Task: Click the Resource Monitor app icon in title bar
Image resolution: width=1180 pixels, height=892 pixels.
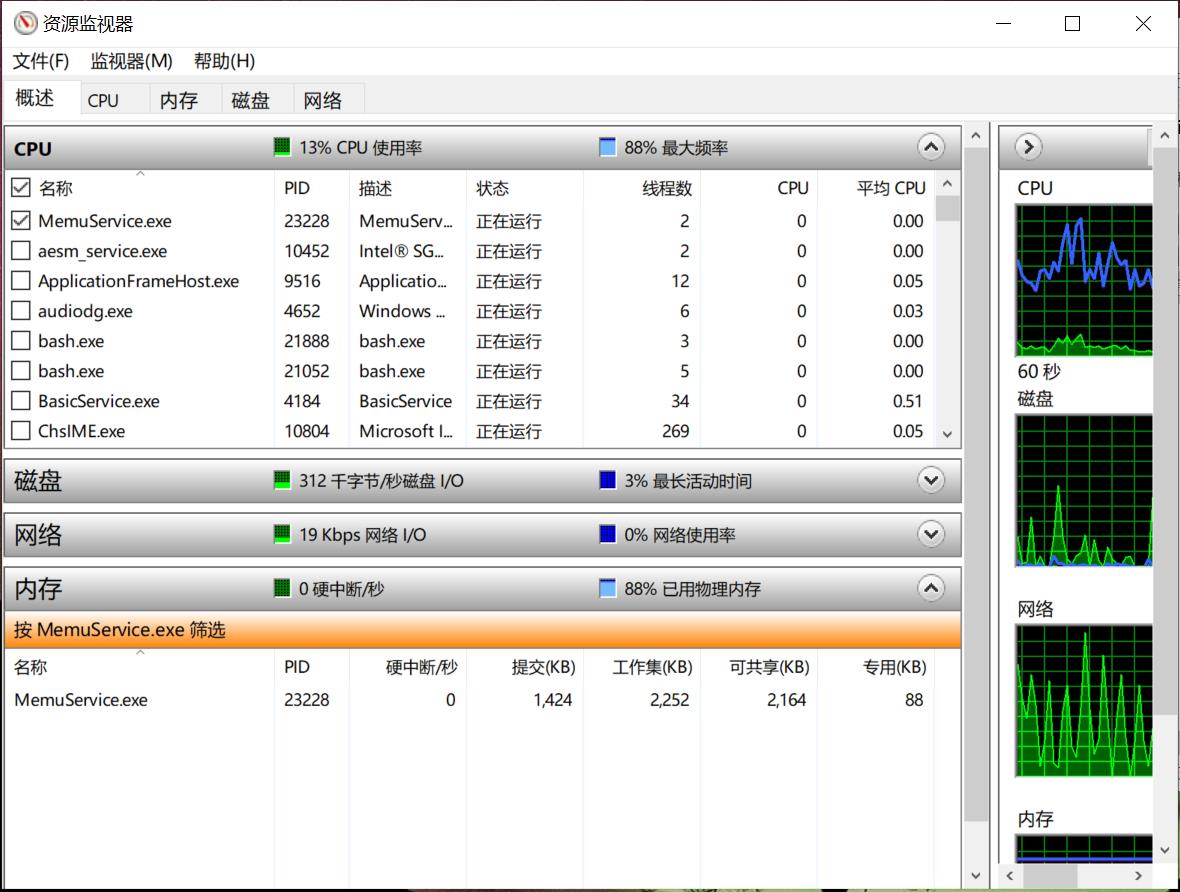Action: [25, 24]
